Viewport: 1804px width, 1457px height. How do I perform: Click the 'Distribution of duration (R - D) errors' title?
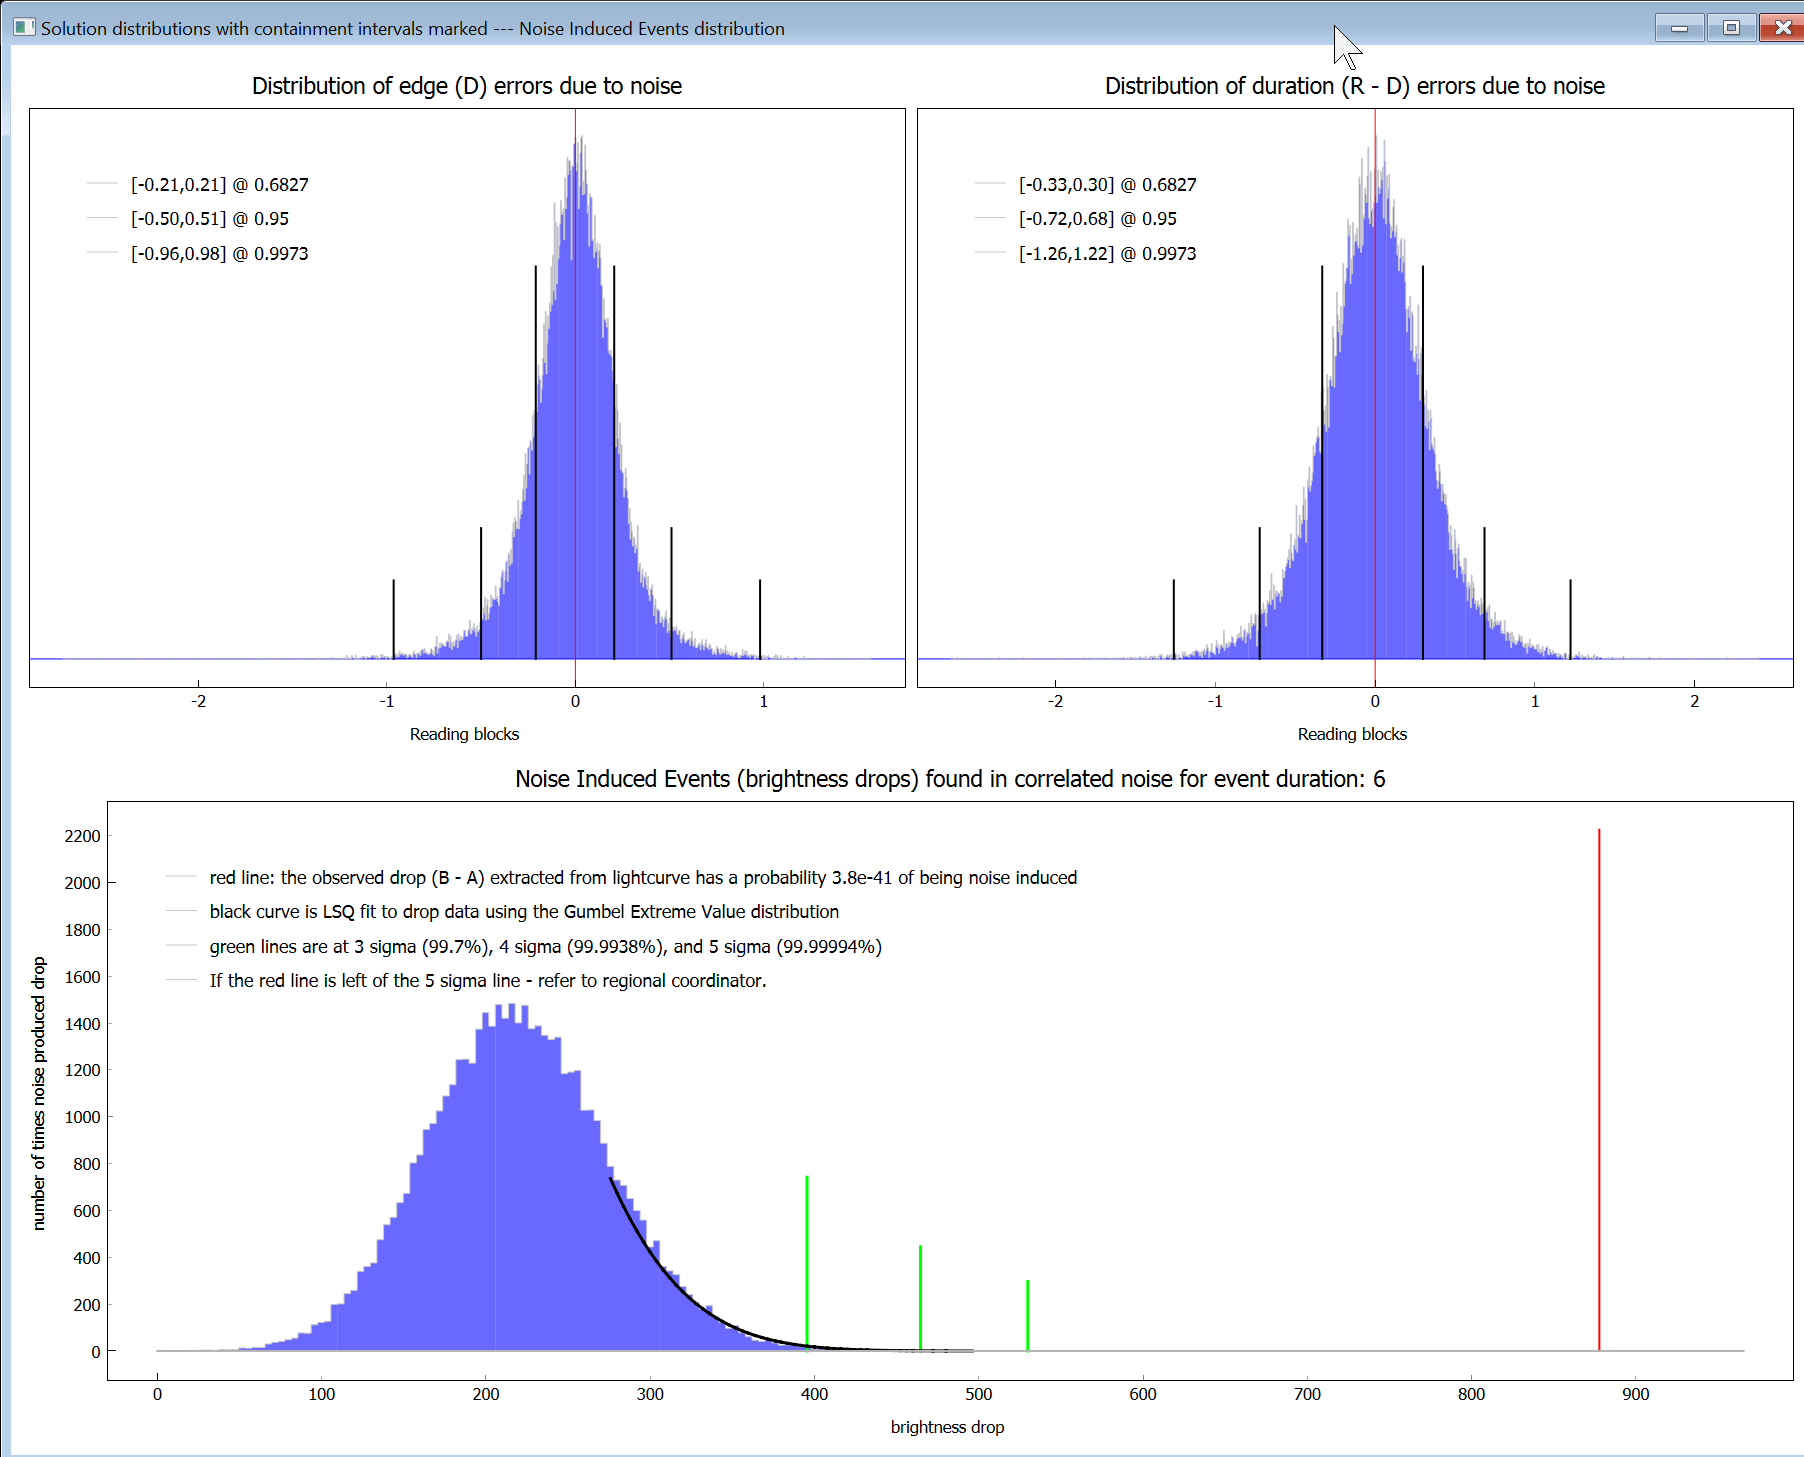point(1355,86)
